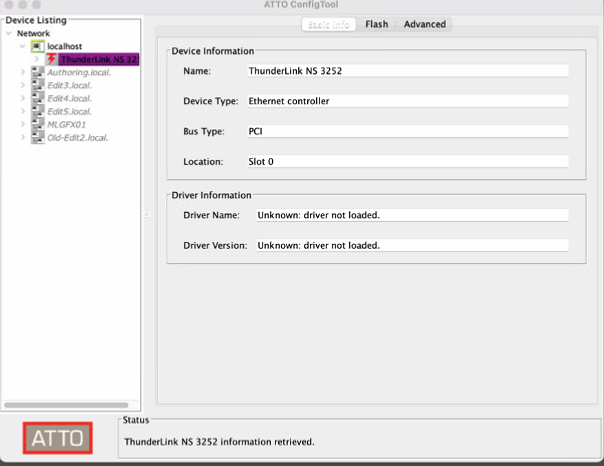Click the Old-Edit2.local. host icon
The image size is (604, 466).
(37, 138)
